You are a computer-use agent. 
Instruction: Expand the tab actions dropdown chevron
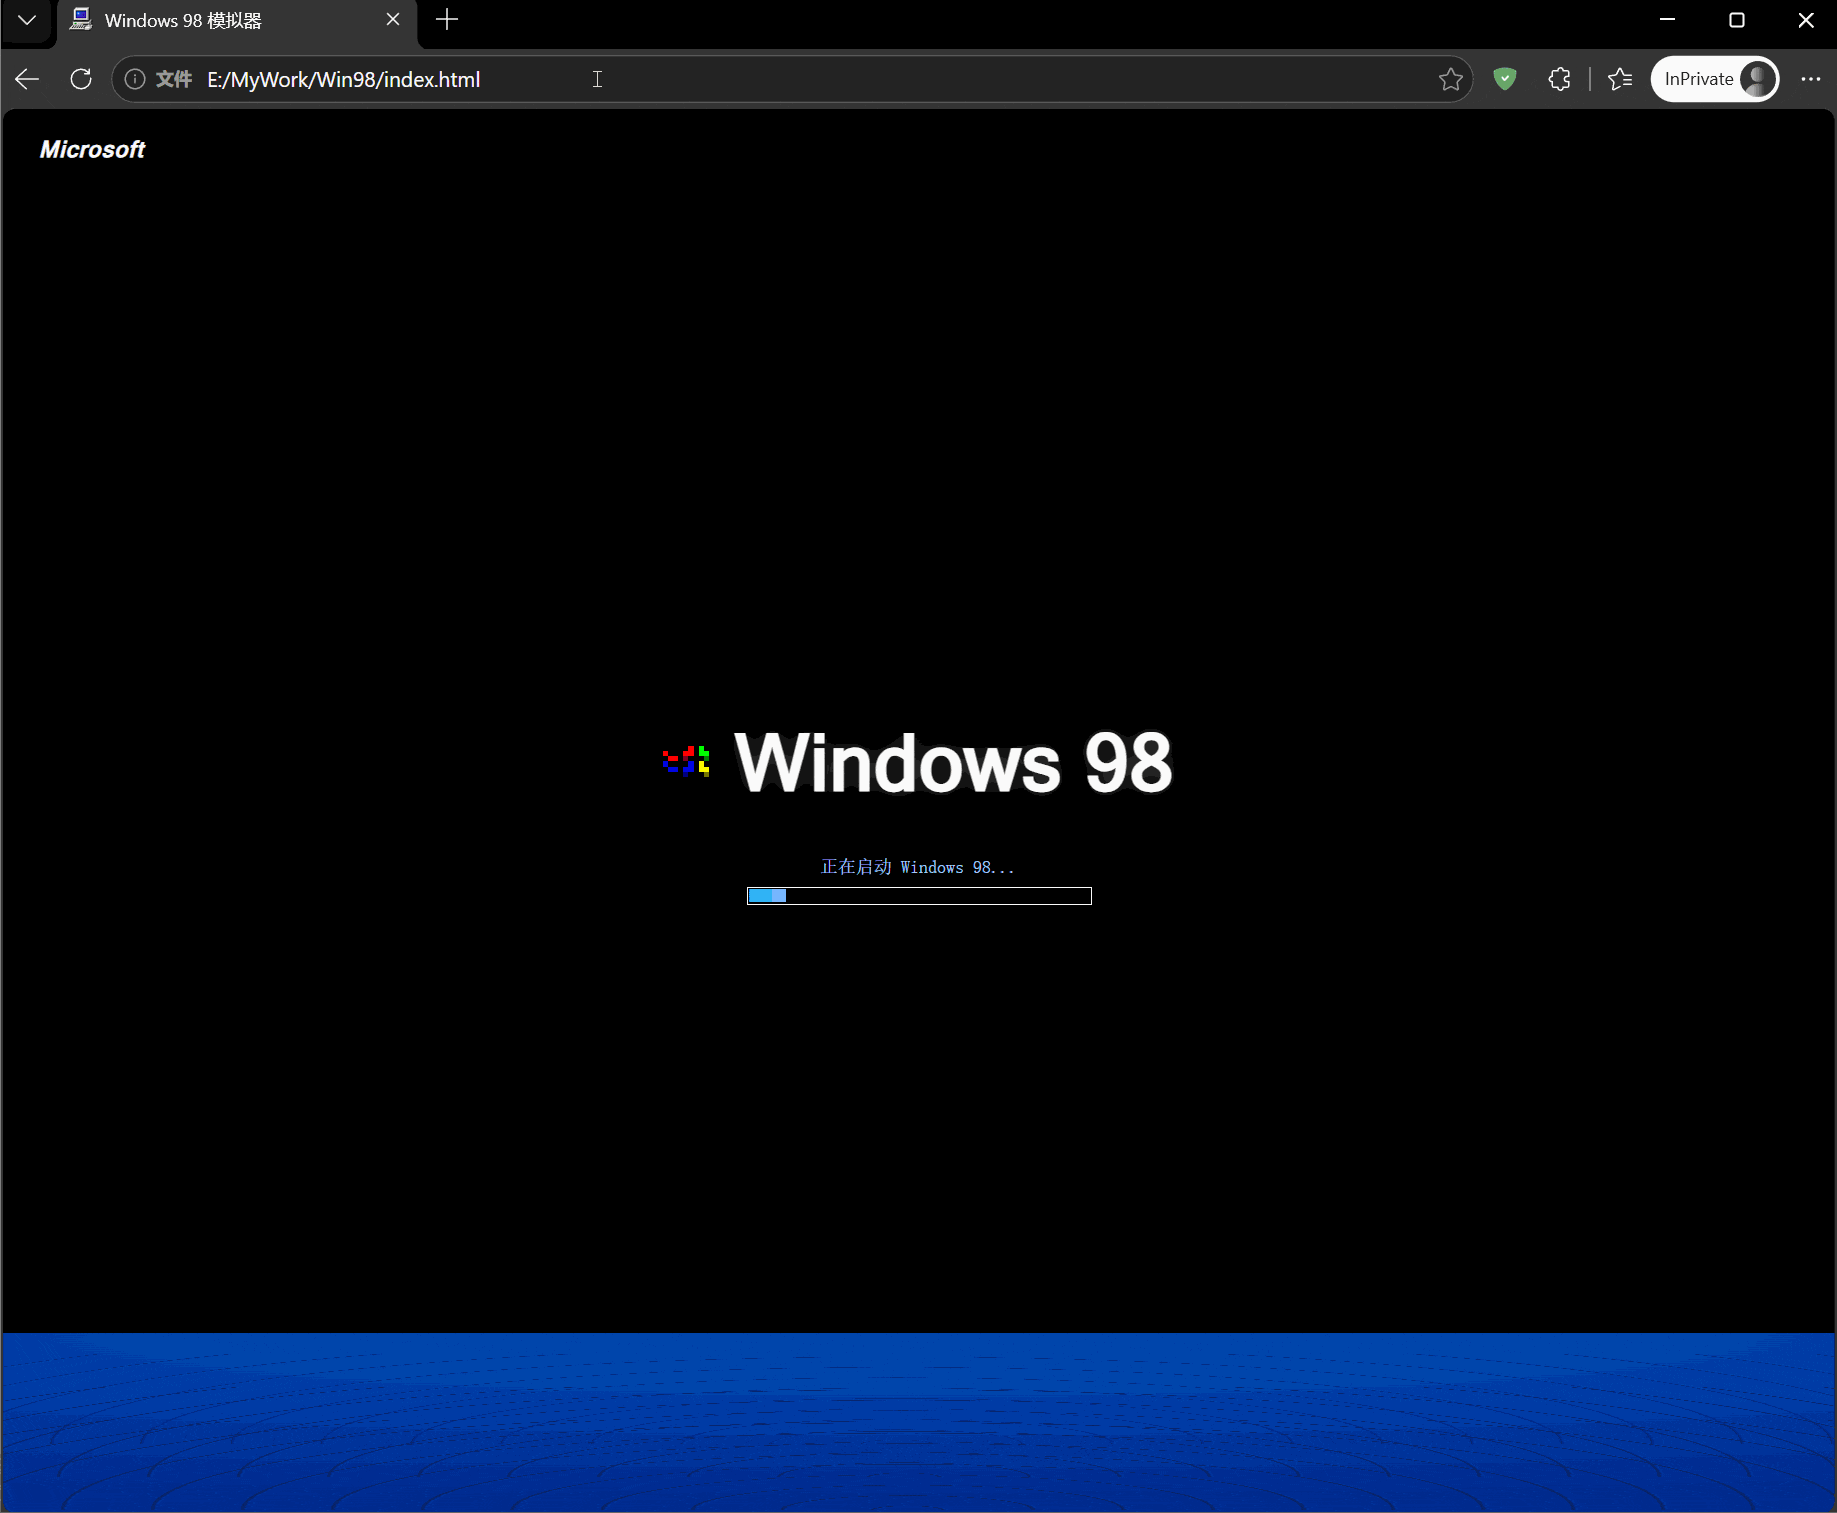tap(27, 20)
